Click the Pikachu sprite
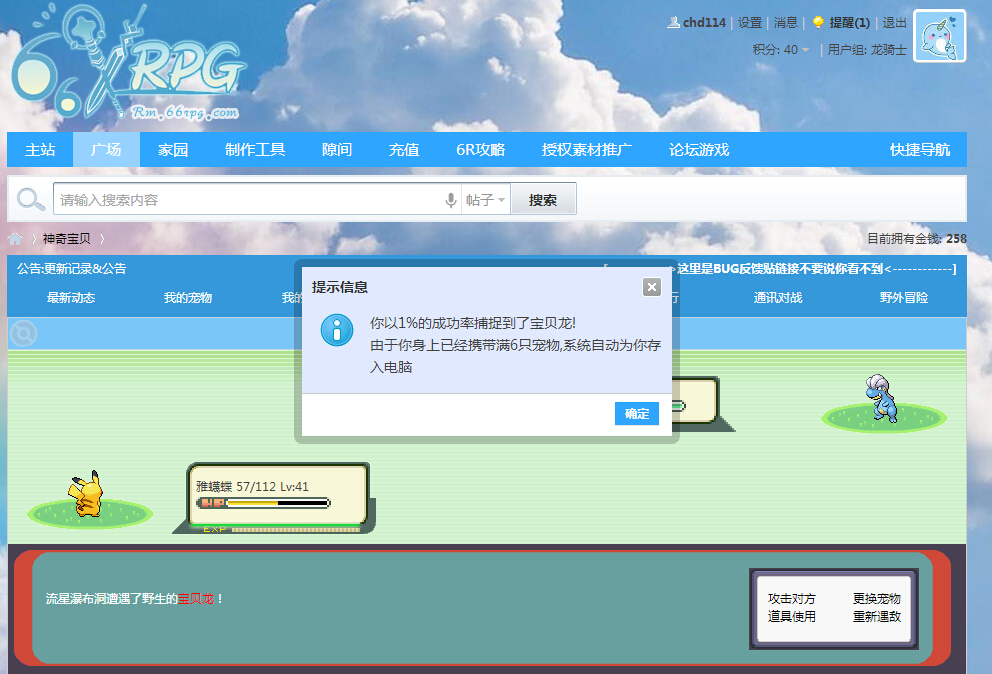This screenshot has height=674, width=992. (87, 494)
